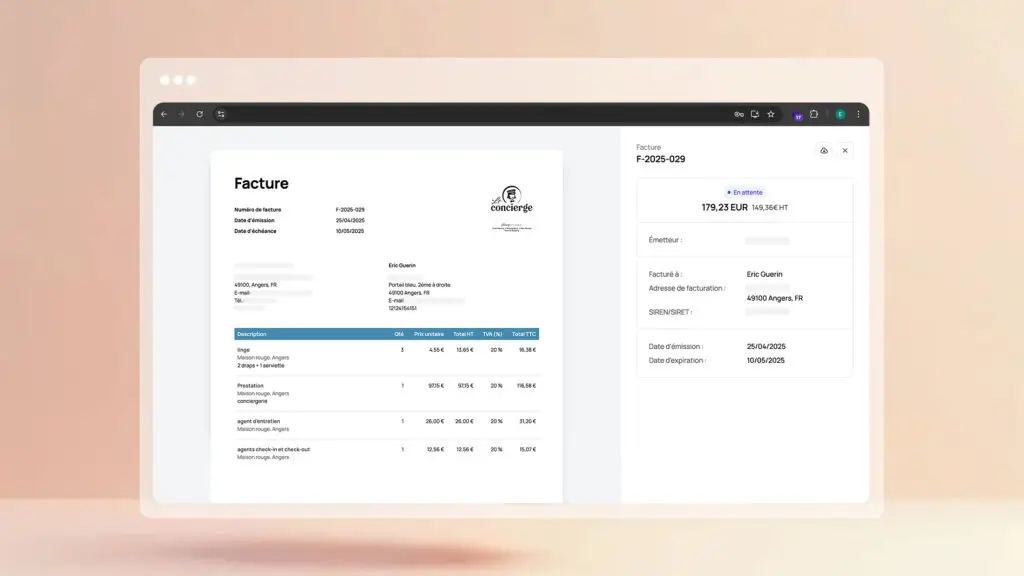This screenshot has width=1024, height=576.
Task: Open the green user profile avatar
Action: tap(840, 114)
